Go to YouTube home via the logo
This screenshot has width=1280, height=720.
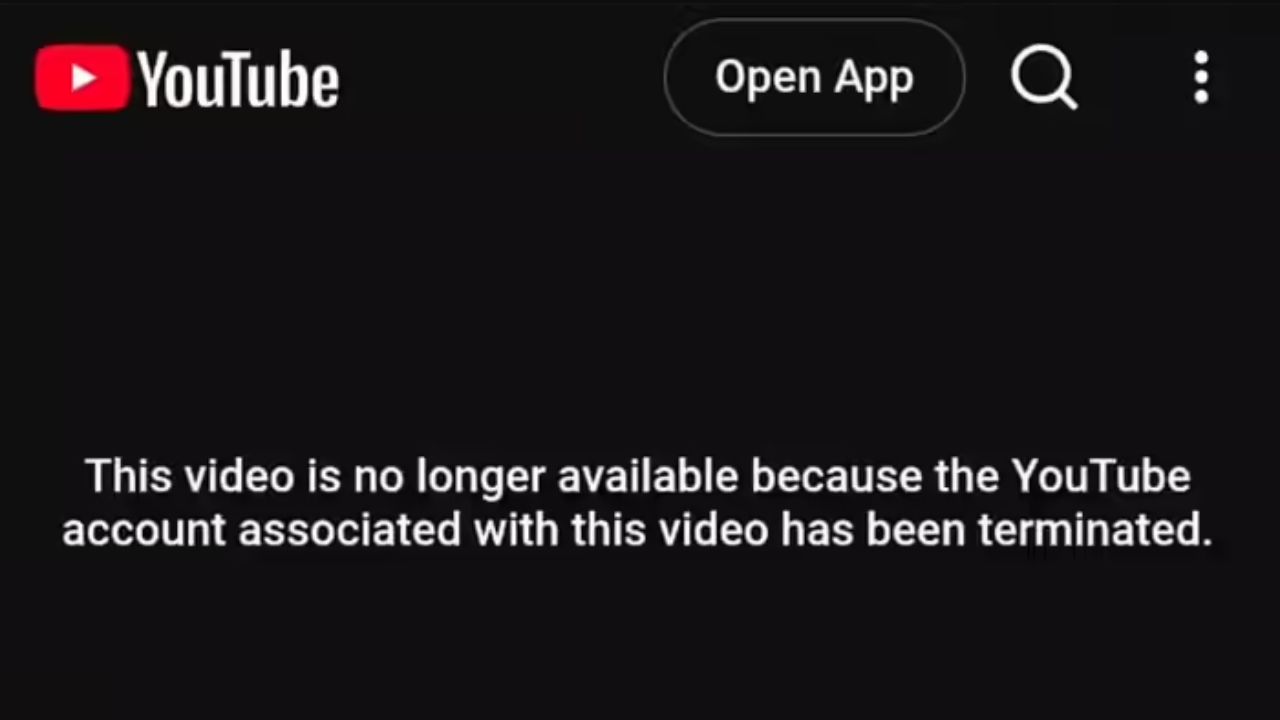click(187, 78)
